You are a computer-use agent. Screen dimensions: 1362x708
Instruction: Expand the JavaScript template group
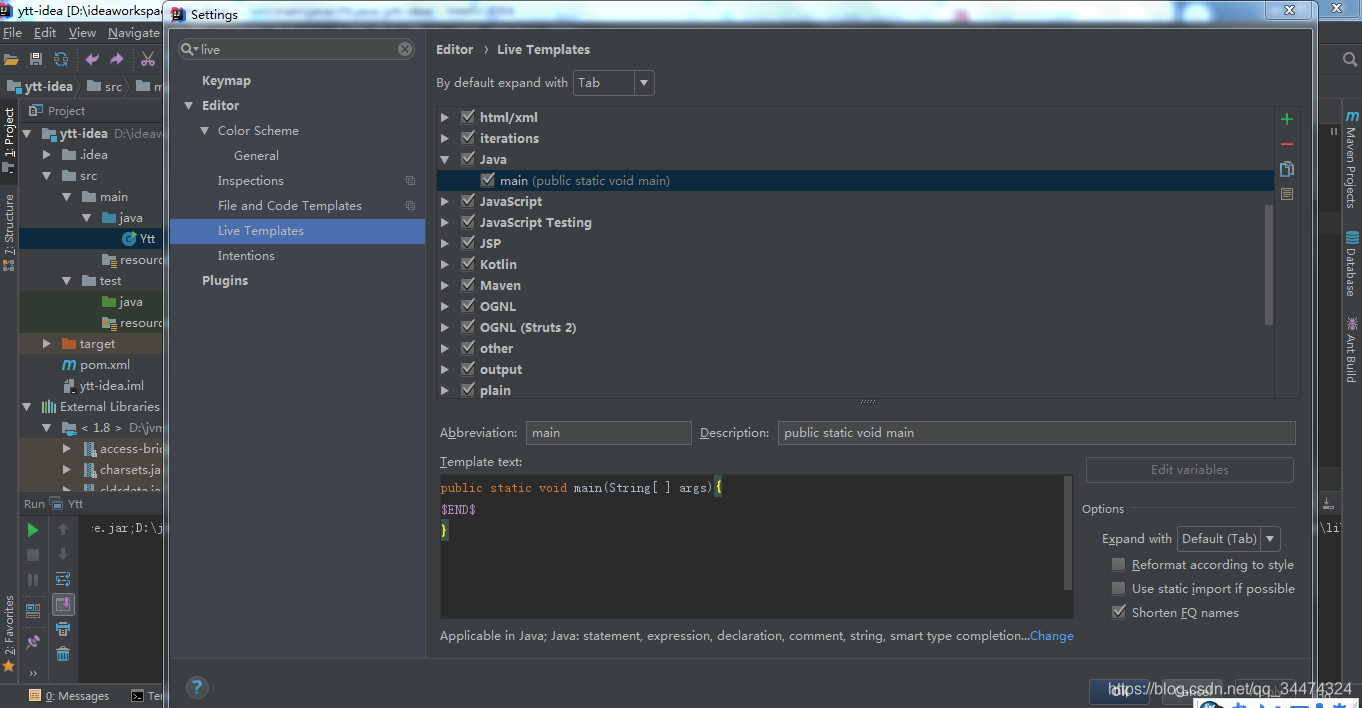point(445,201)
